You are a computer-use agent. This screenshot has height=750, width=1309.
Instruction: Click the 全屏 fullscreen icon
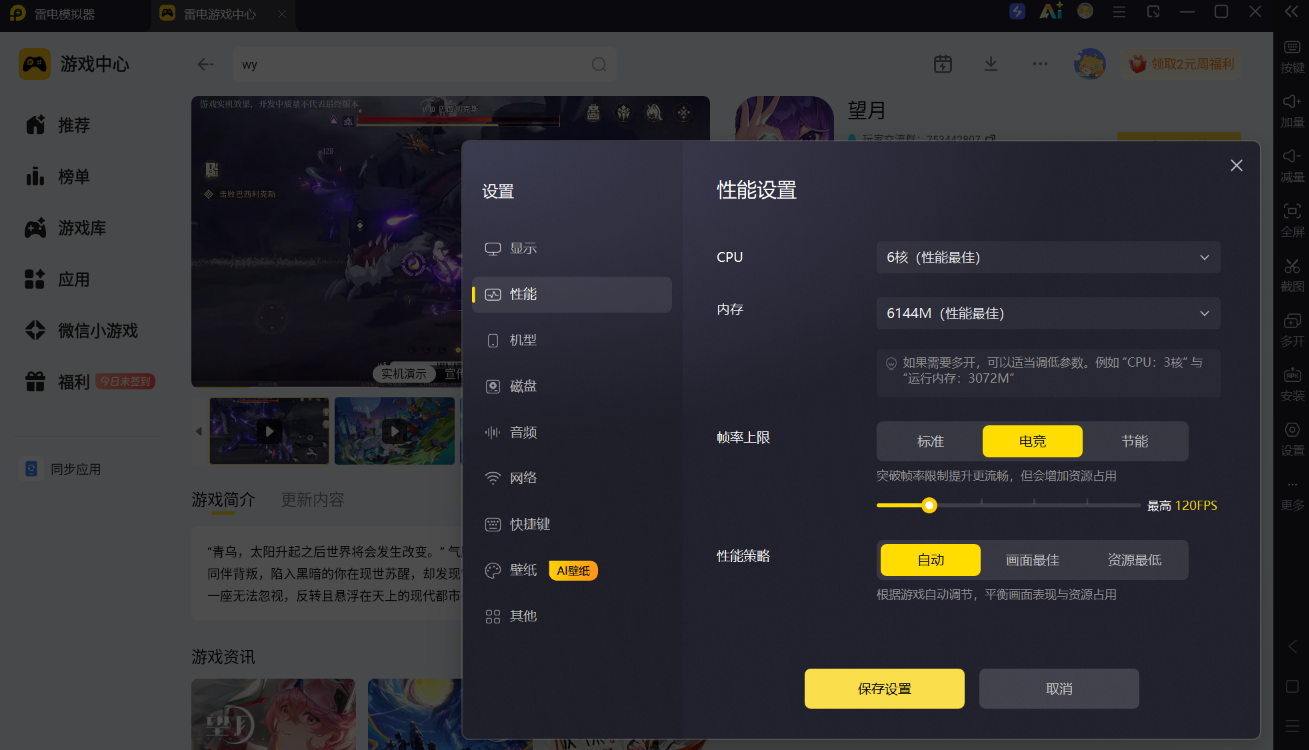(x=1292, y=211)
